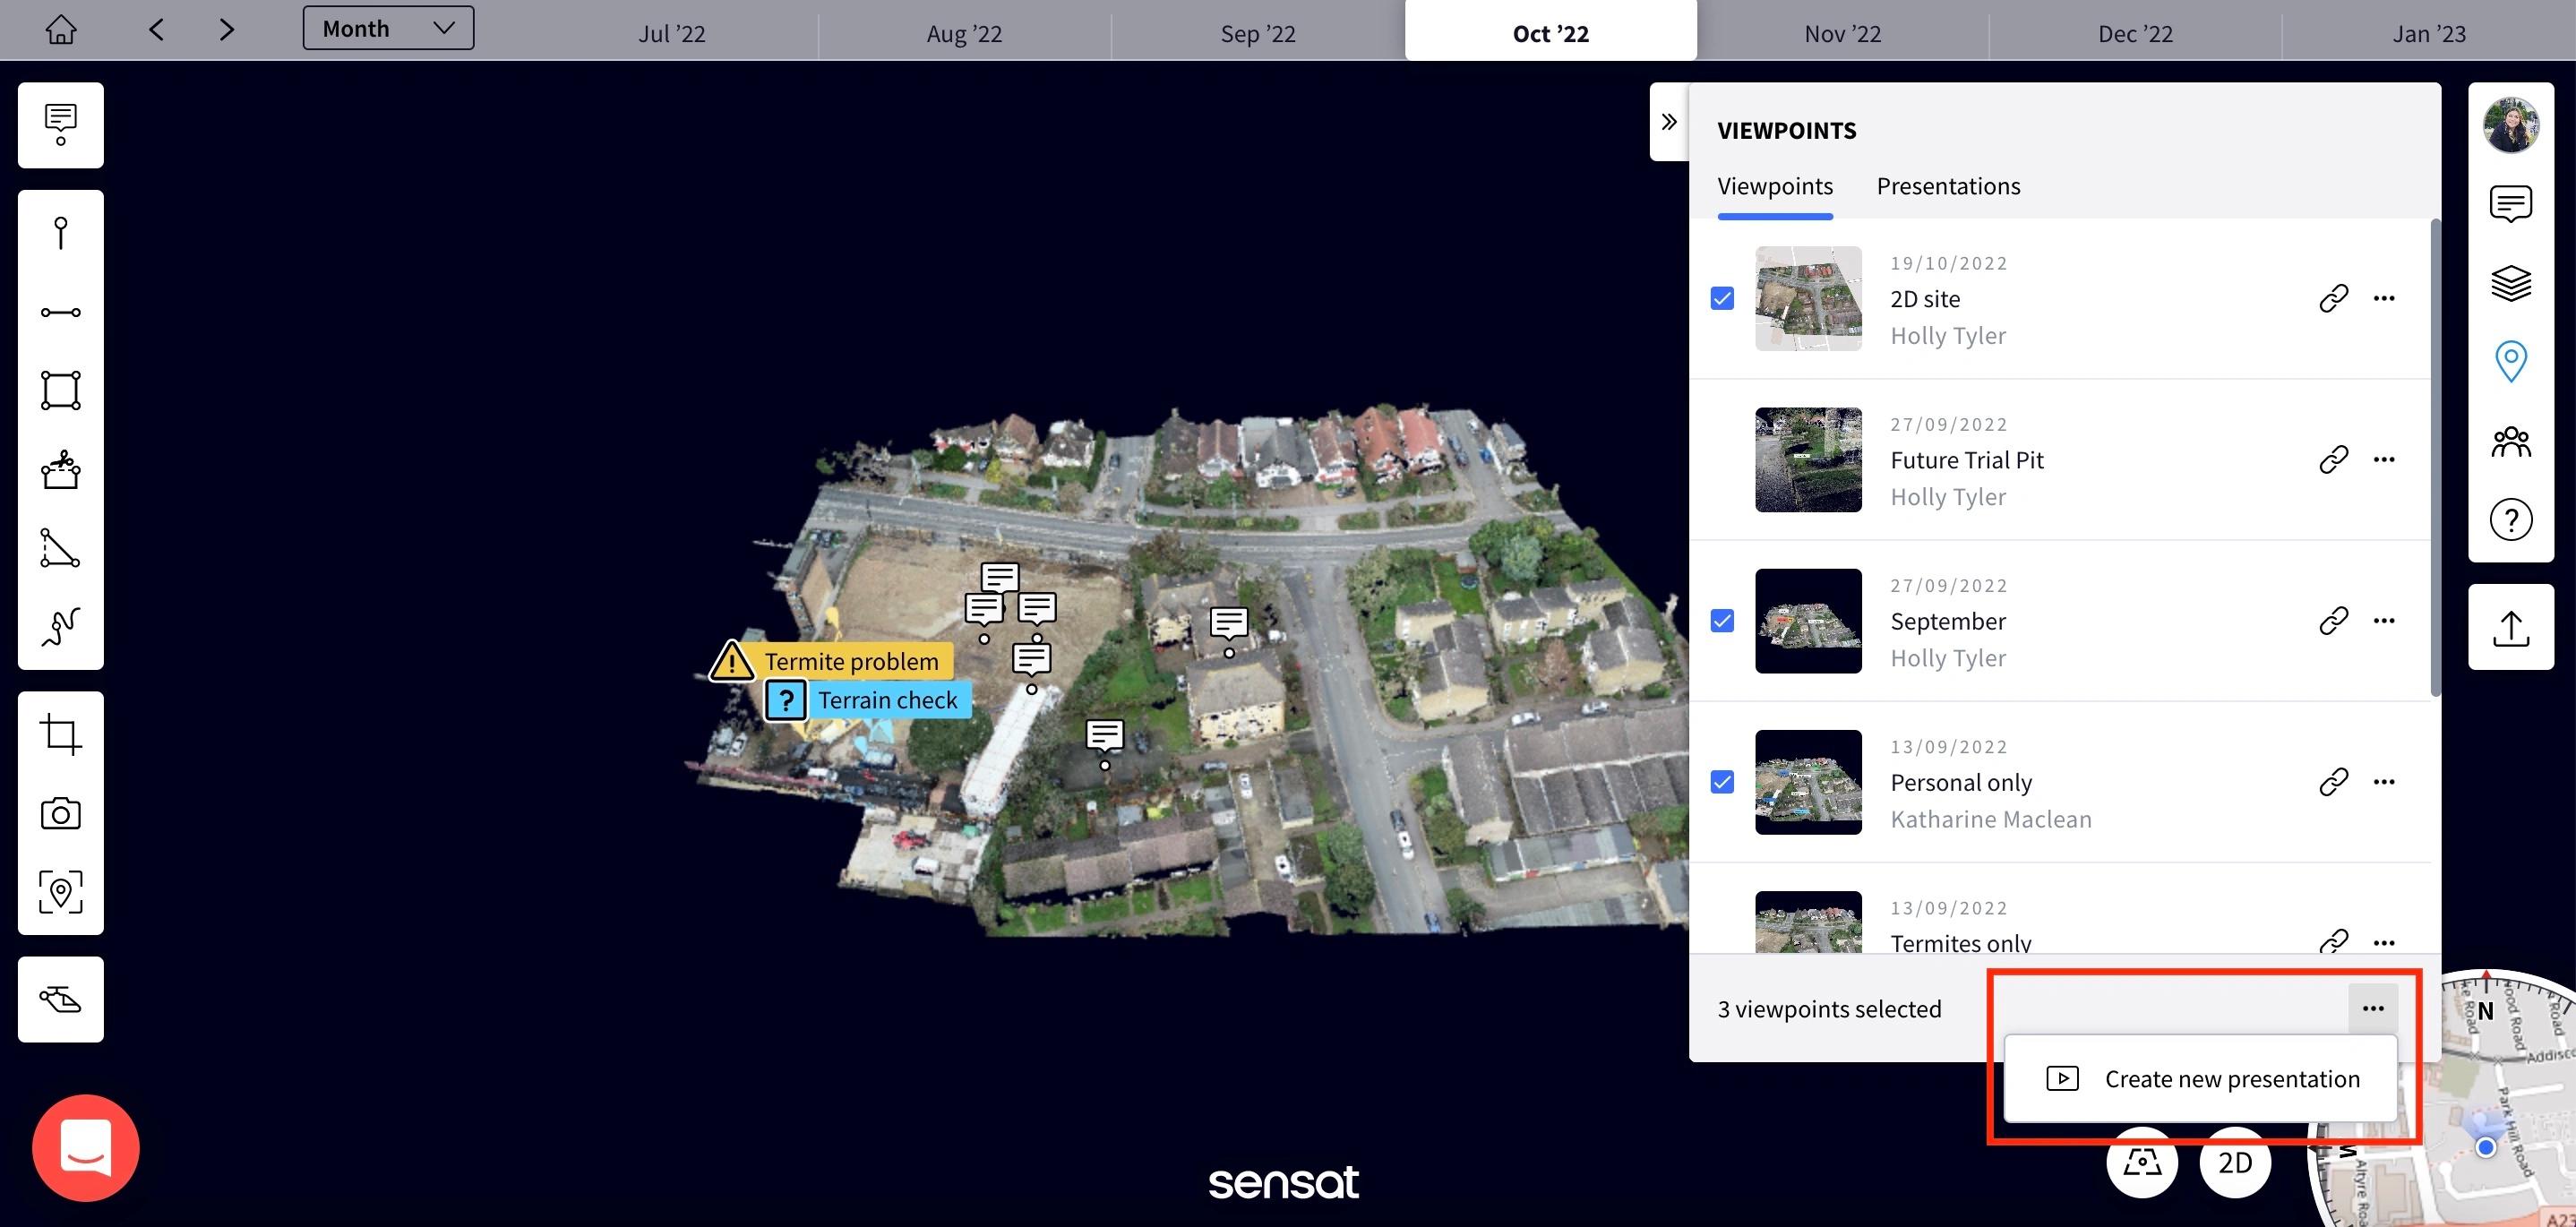Uncheck the September viewpoint checkbox
Viewport: 2576px width, 1227px height.
click(1722, 621)
